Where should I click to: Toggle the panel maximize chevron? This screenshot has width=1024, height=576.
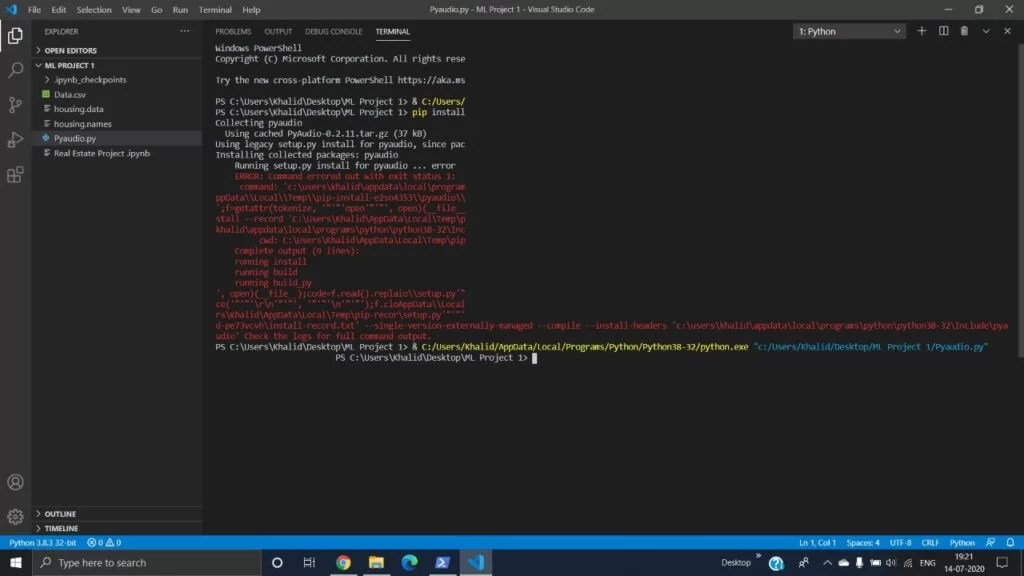988,31
